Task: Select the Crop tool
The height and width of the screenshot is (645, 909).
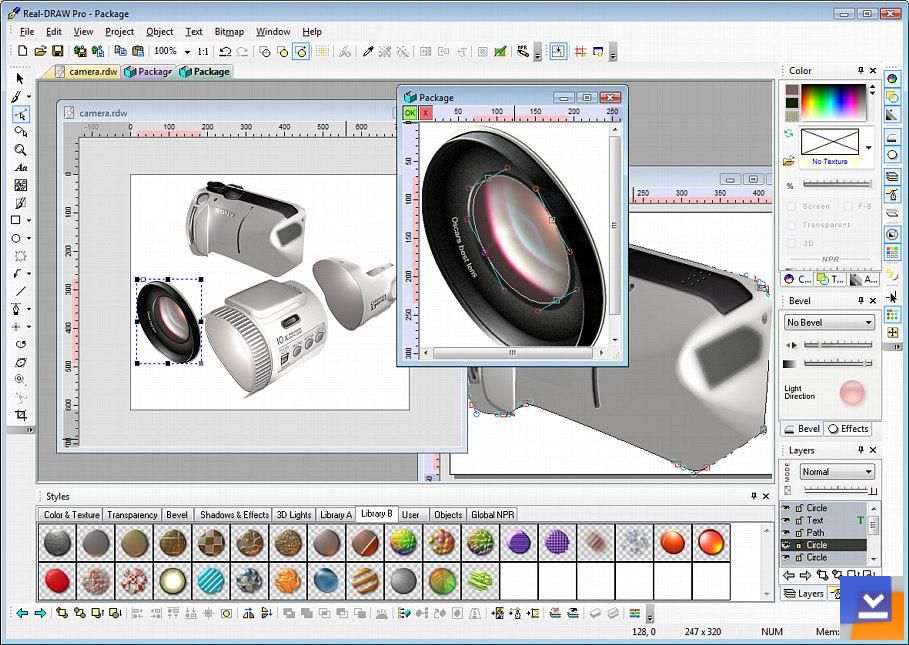Action: tap(20, 415)
